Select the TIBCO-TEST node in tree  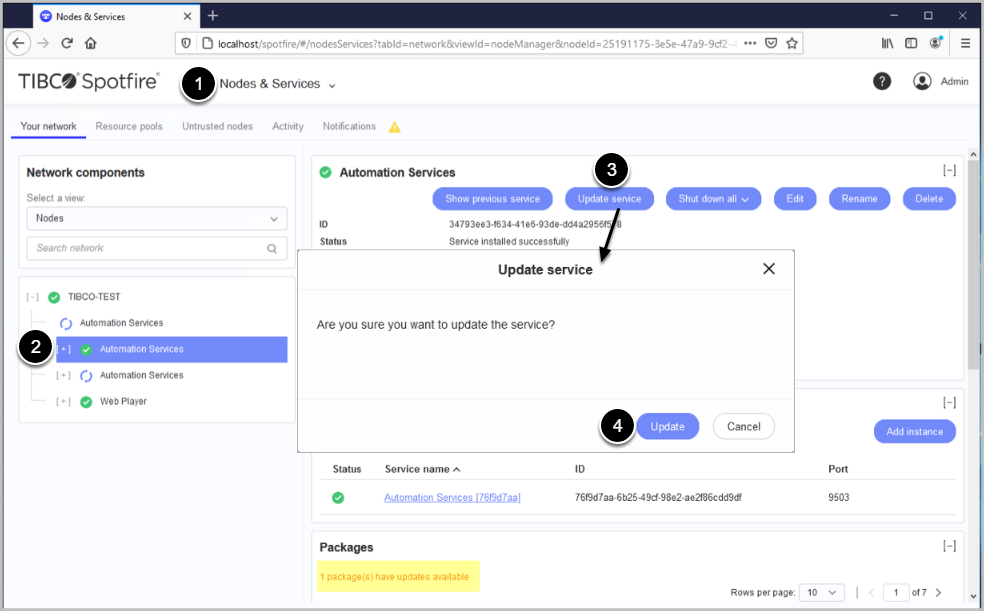[x=94, y=297]
